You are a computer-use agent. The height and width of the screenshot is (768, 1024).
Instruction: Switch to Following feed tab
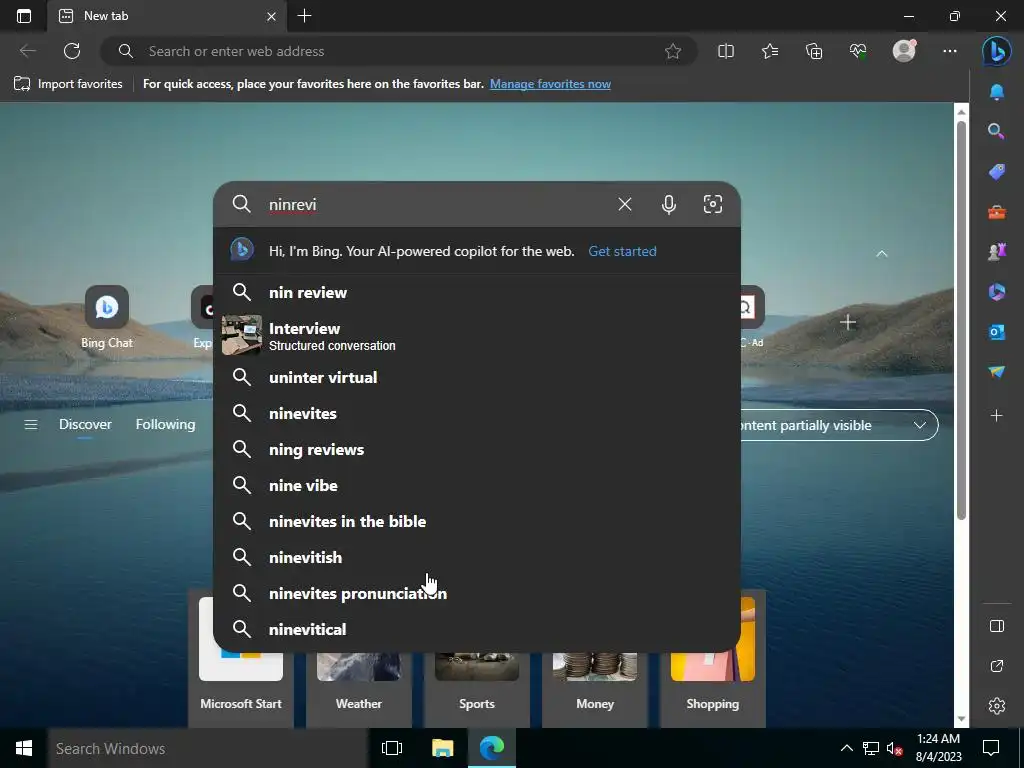[165, 424]
